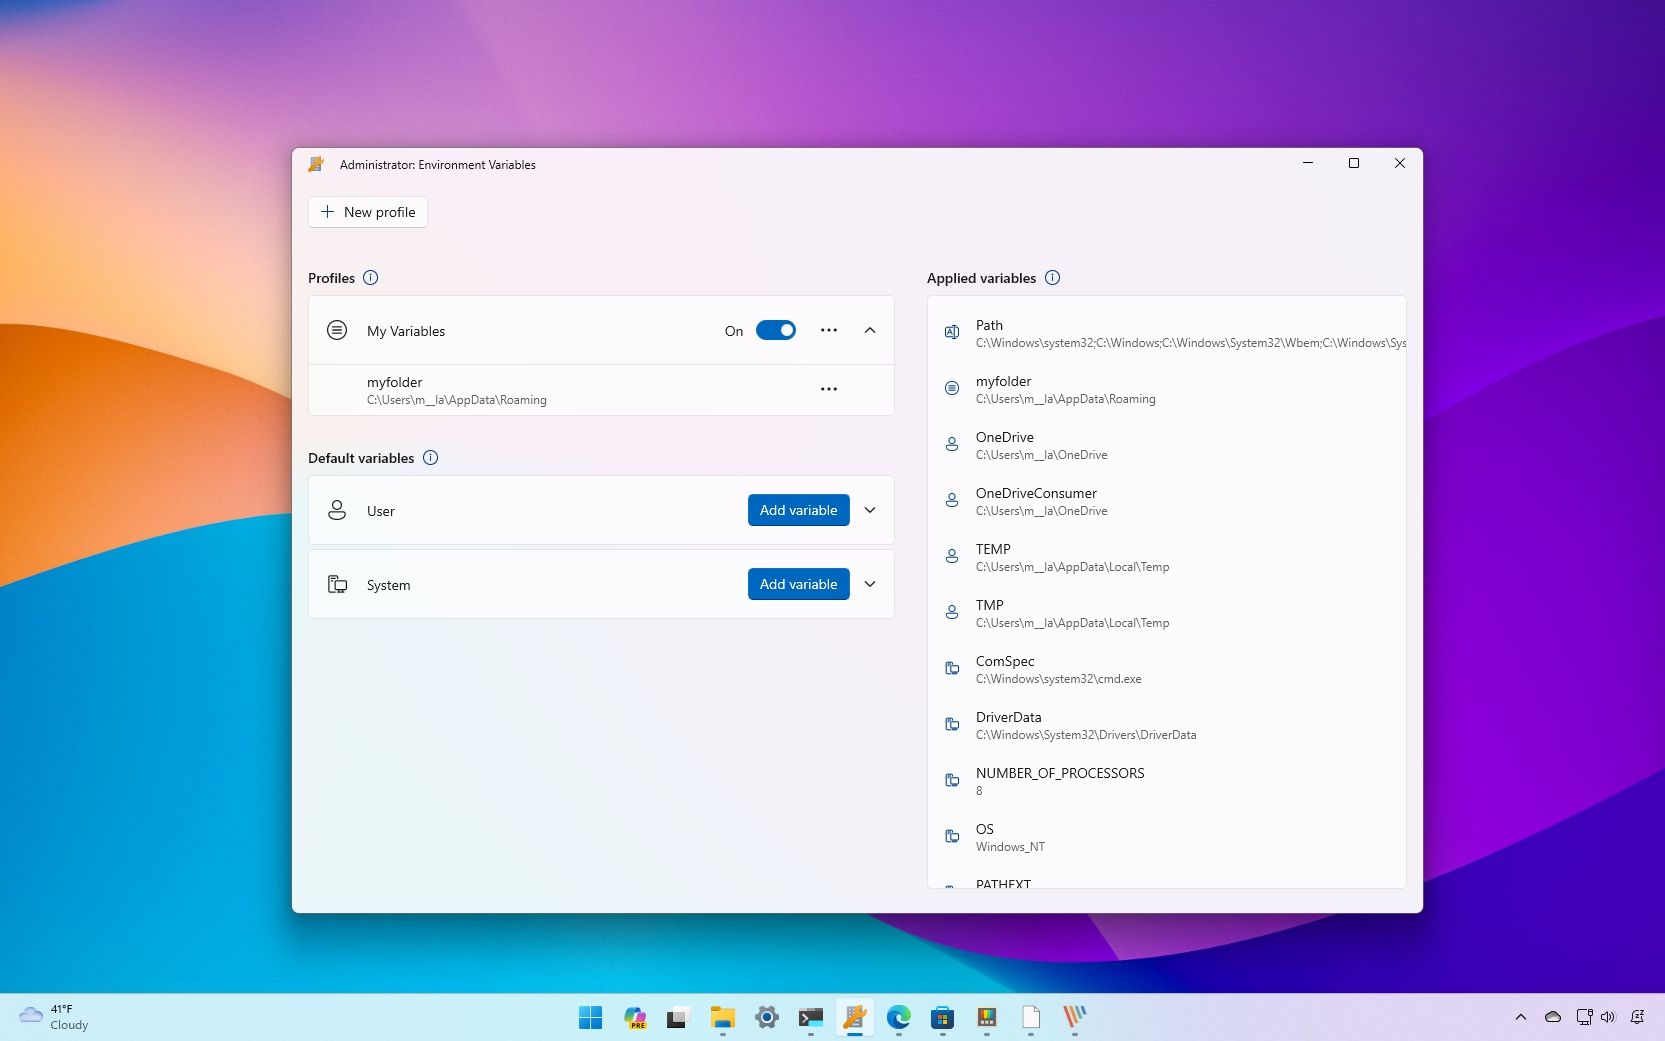This screenshot has width=1665, height=1041.
Task: Open the Profiles info tooltip
Action: pos(371,278)
